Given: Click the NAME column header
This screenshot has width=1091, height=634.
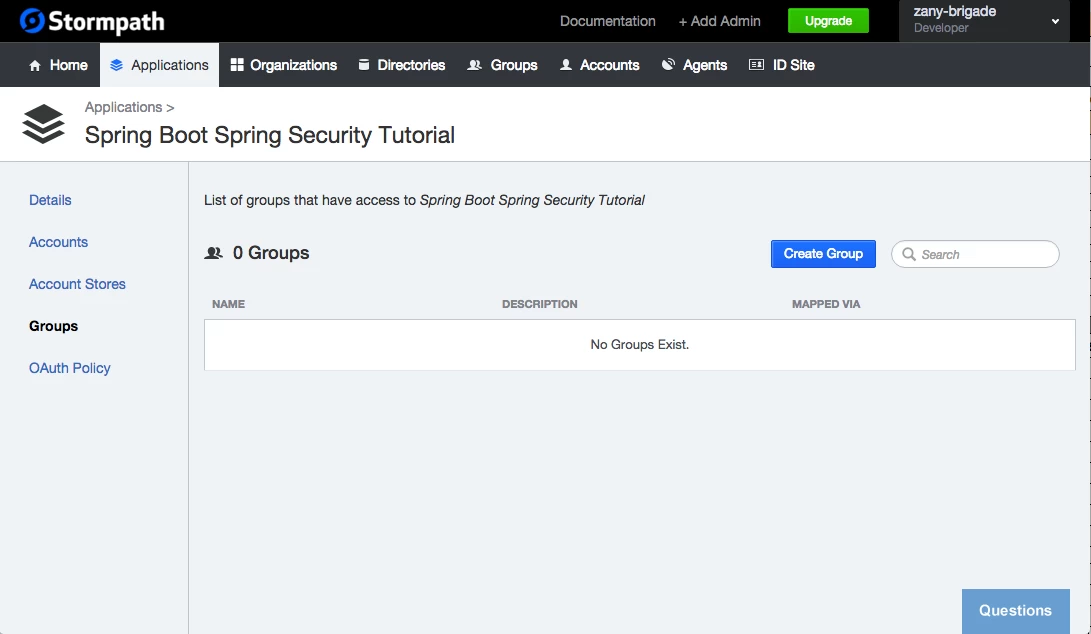Looking at the screenshot, I should [228, 304].
